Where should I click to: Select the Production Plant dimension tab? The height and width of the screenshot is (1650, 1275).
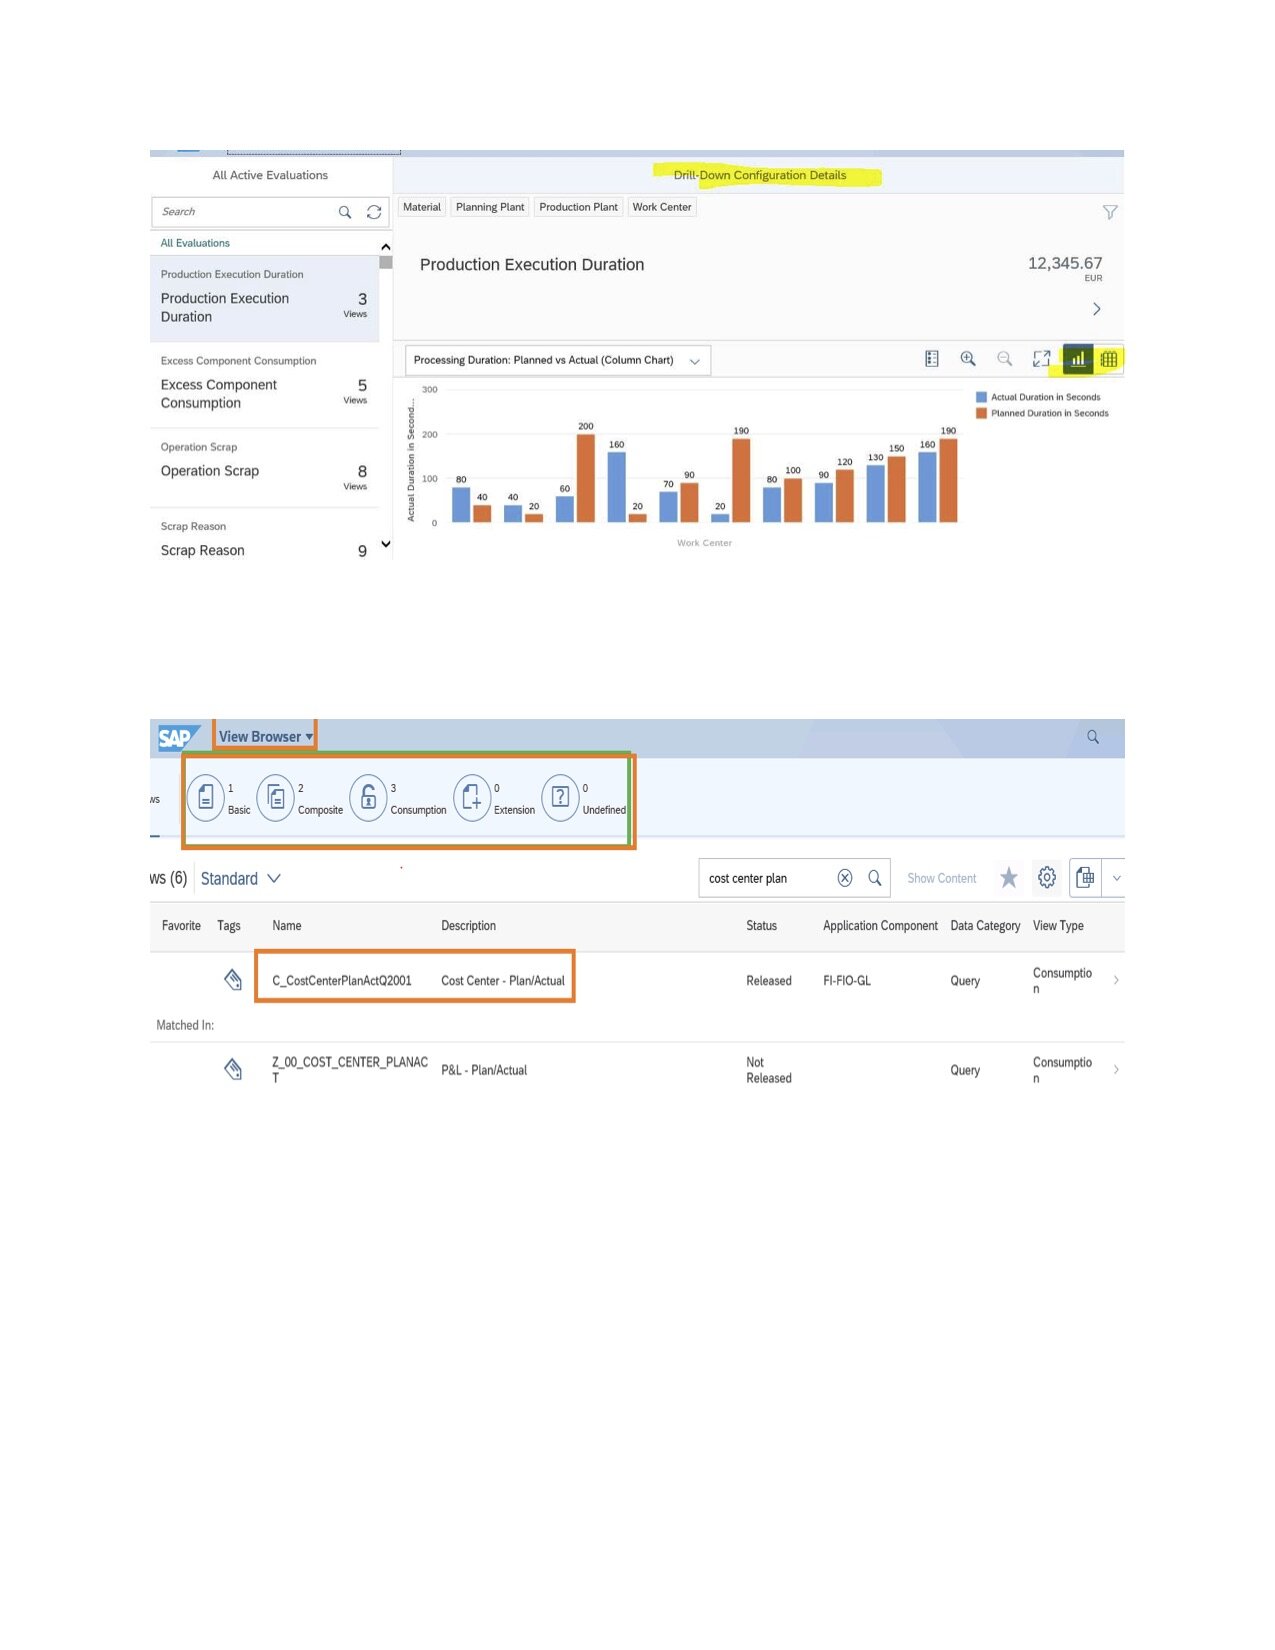click(x=578, y=207)
